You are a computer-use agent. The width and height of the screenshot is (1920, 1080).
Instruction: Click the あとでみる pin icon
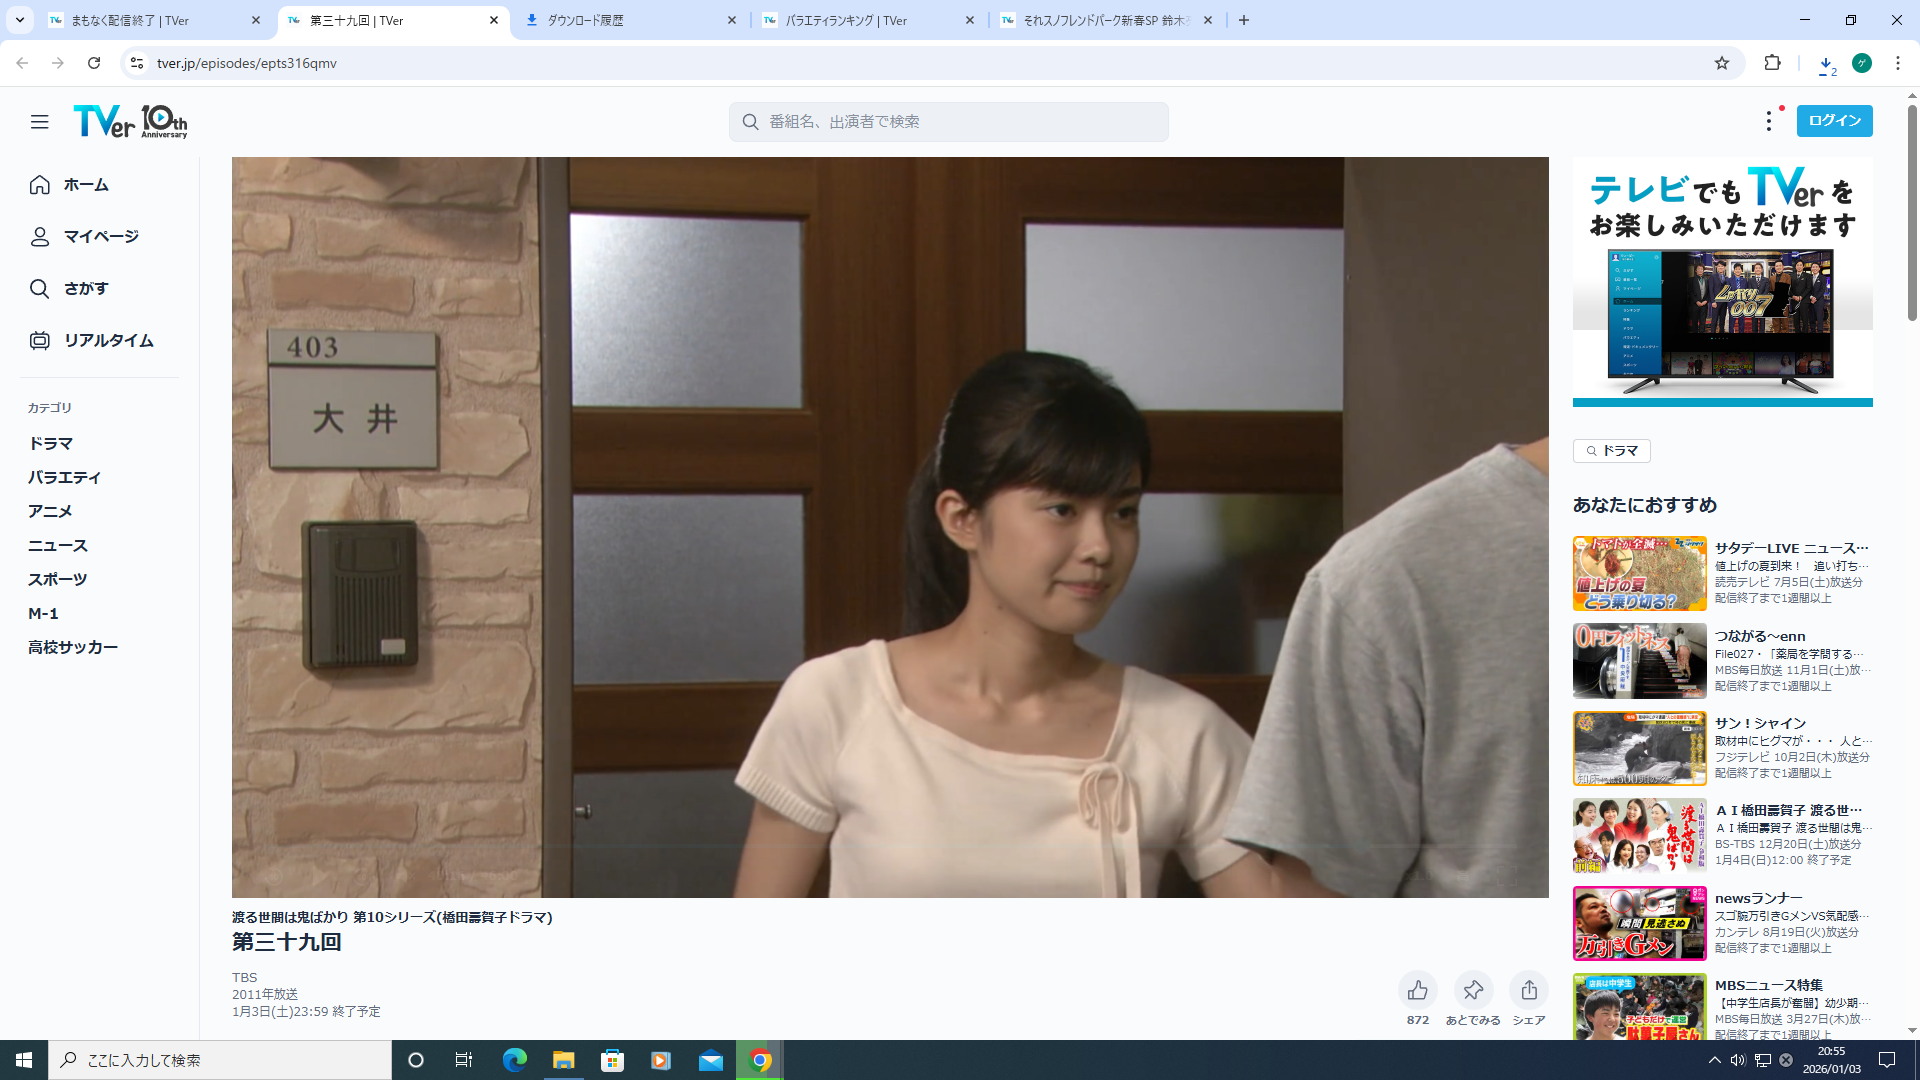tap(1472, 990)
